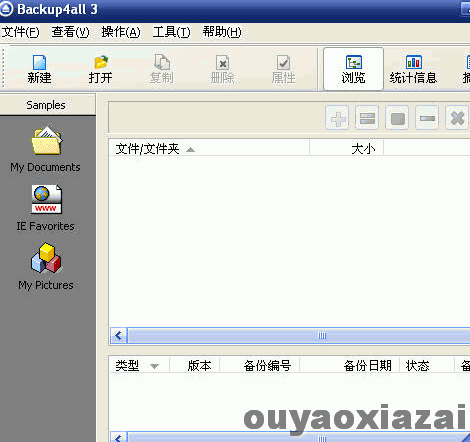Click the two-bar icon next to the plus
This screenshot has width=470, height=442.
tap(367, 118)
